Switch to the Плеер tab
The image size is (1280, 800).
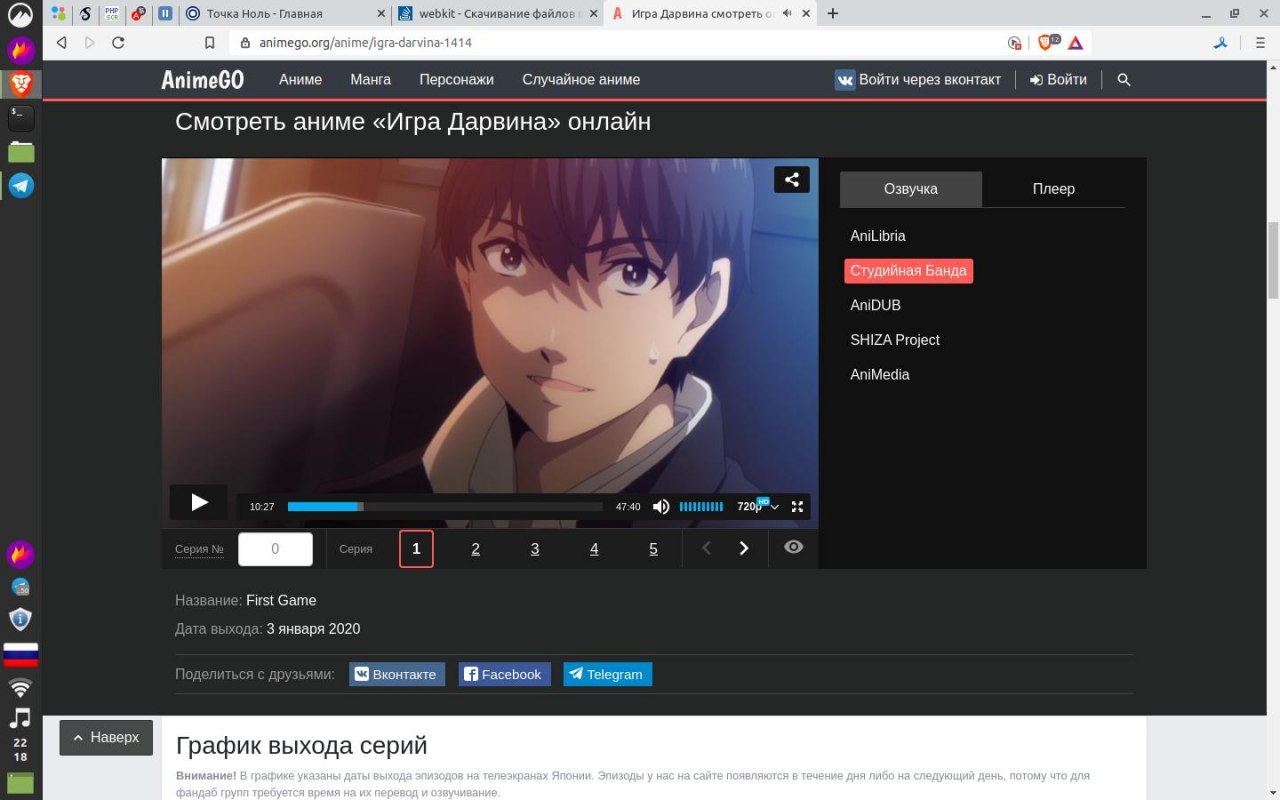coord(1054,189)
